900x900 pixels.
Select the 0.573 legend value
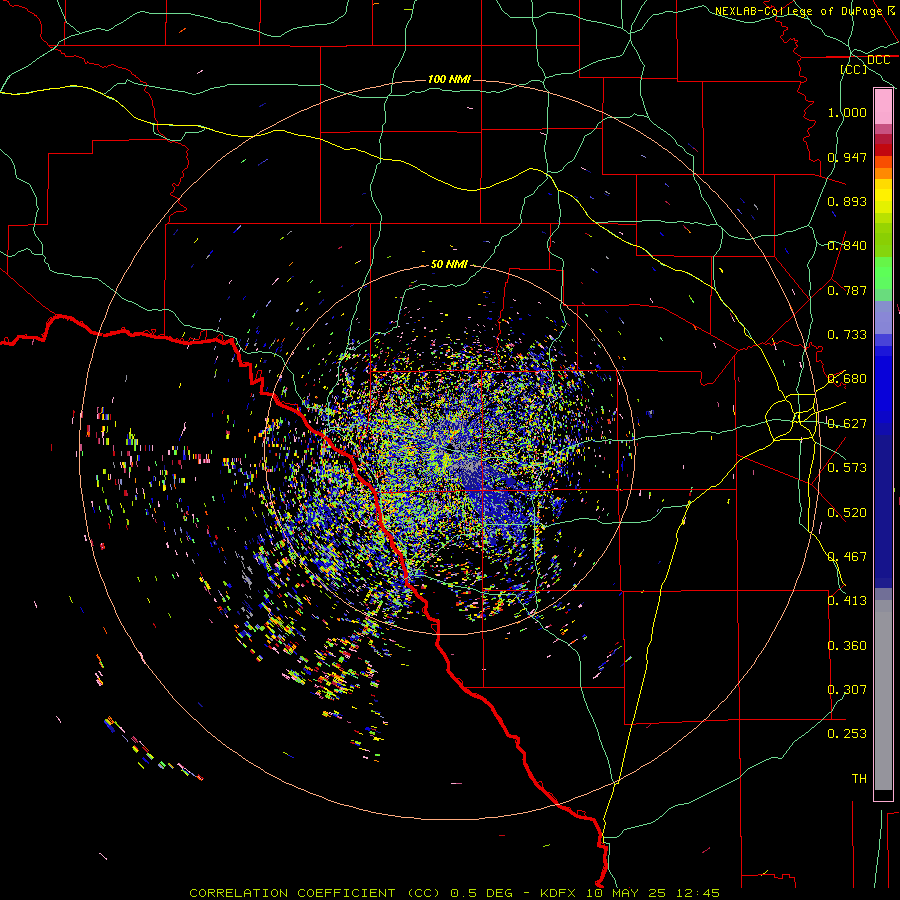click(847, 468)
